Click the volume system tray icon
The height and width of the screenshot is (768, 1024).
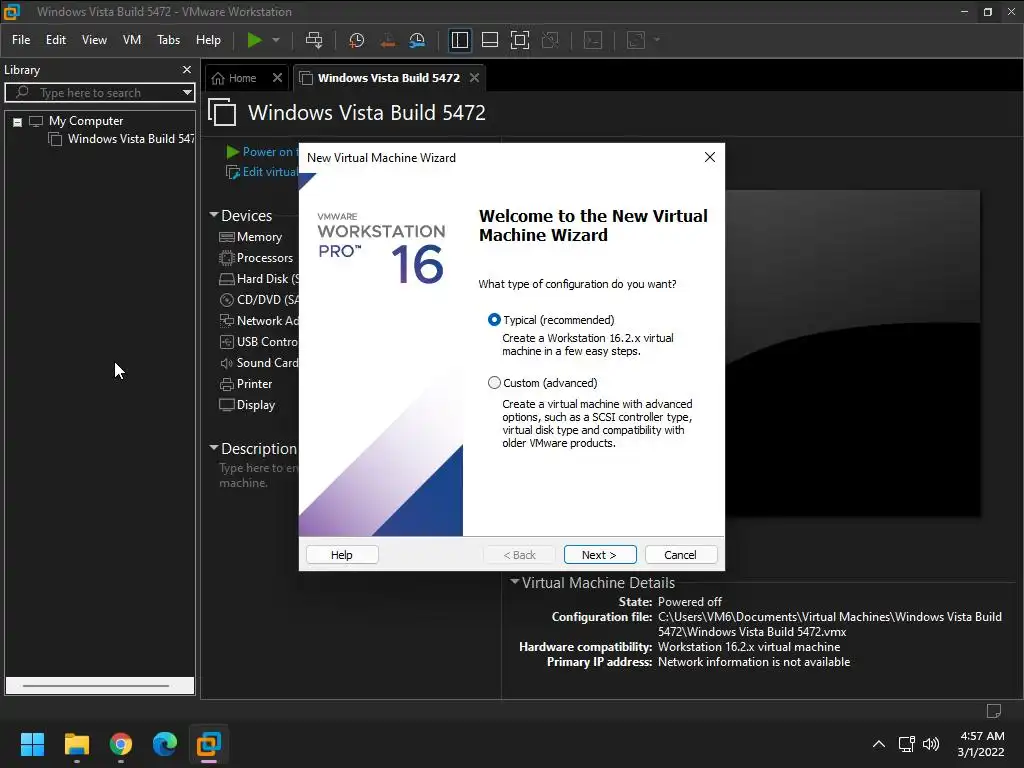click(x=931, y=744)
